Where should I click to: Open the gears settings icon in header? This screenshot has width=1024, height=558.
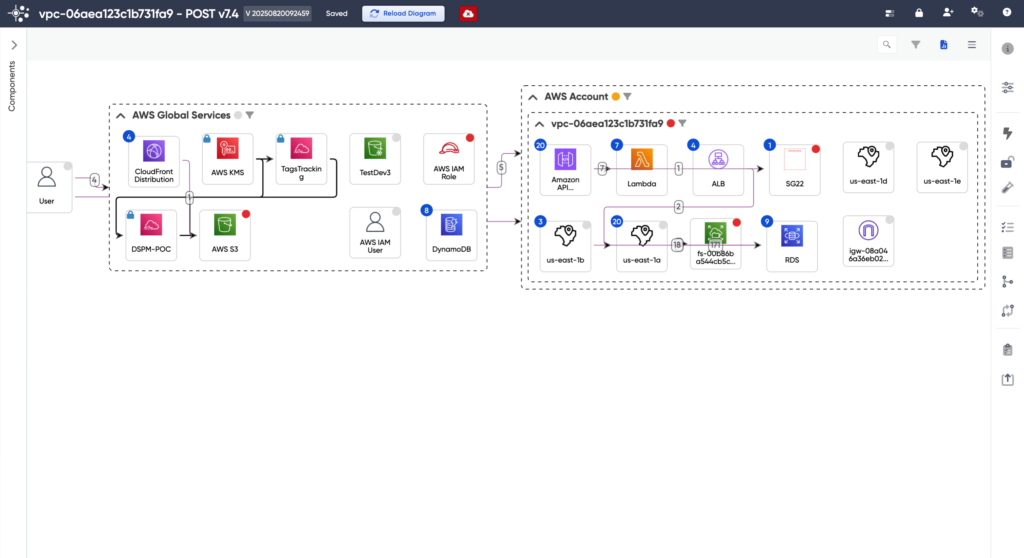pyautogui.click(x=977, y=12)
